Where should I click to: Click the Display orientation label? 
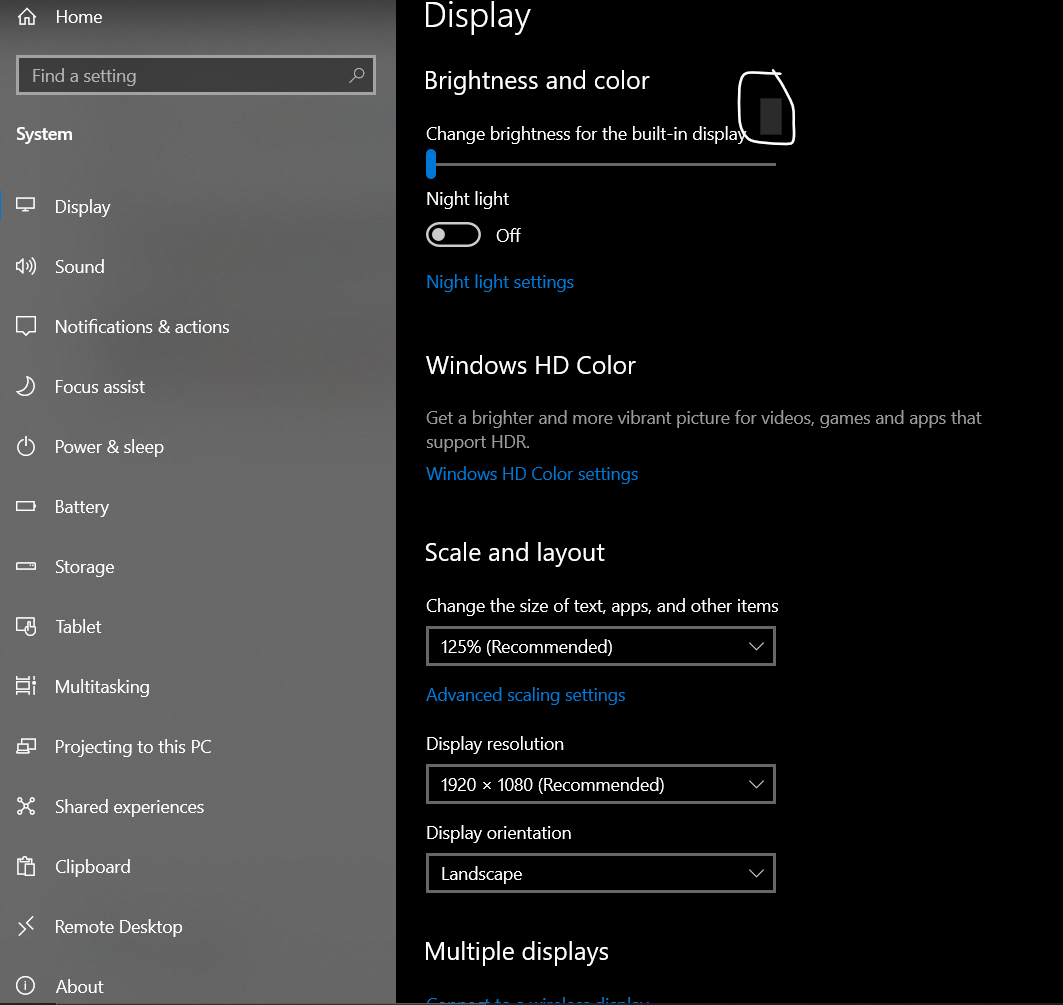tap(498, 833)
